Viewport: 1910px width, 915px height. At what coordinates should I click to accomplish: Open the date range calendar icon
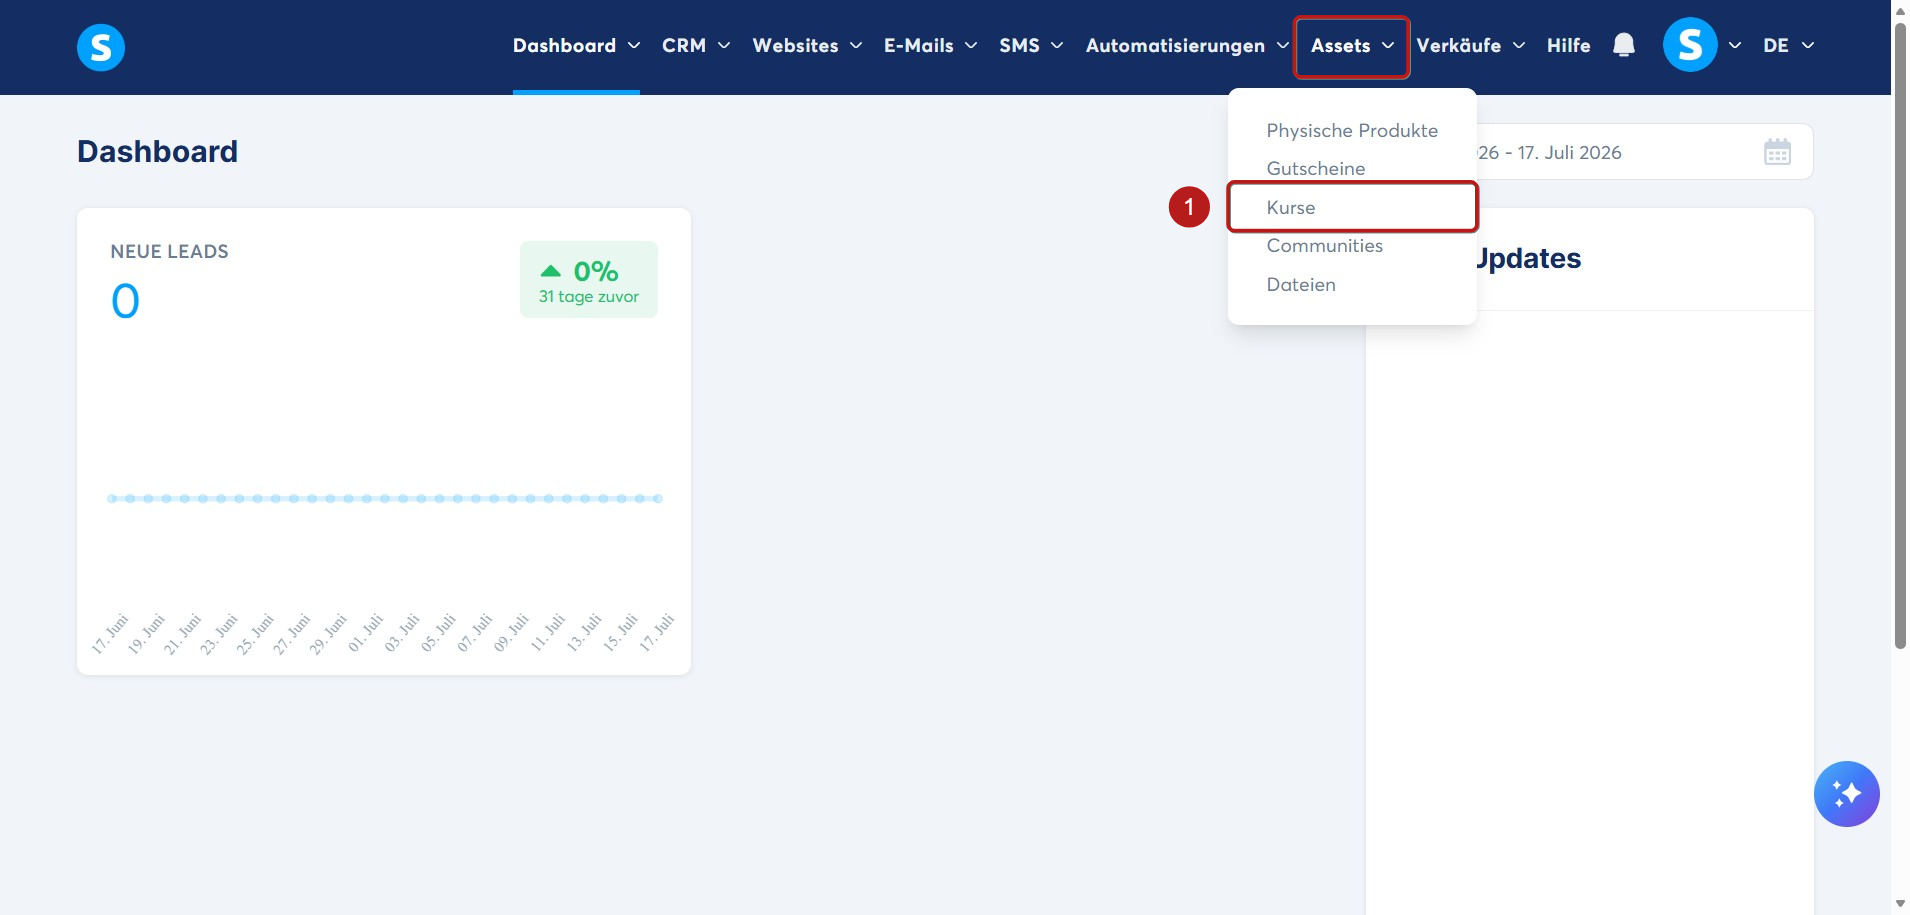(x=1777, y=152)
